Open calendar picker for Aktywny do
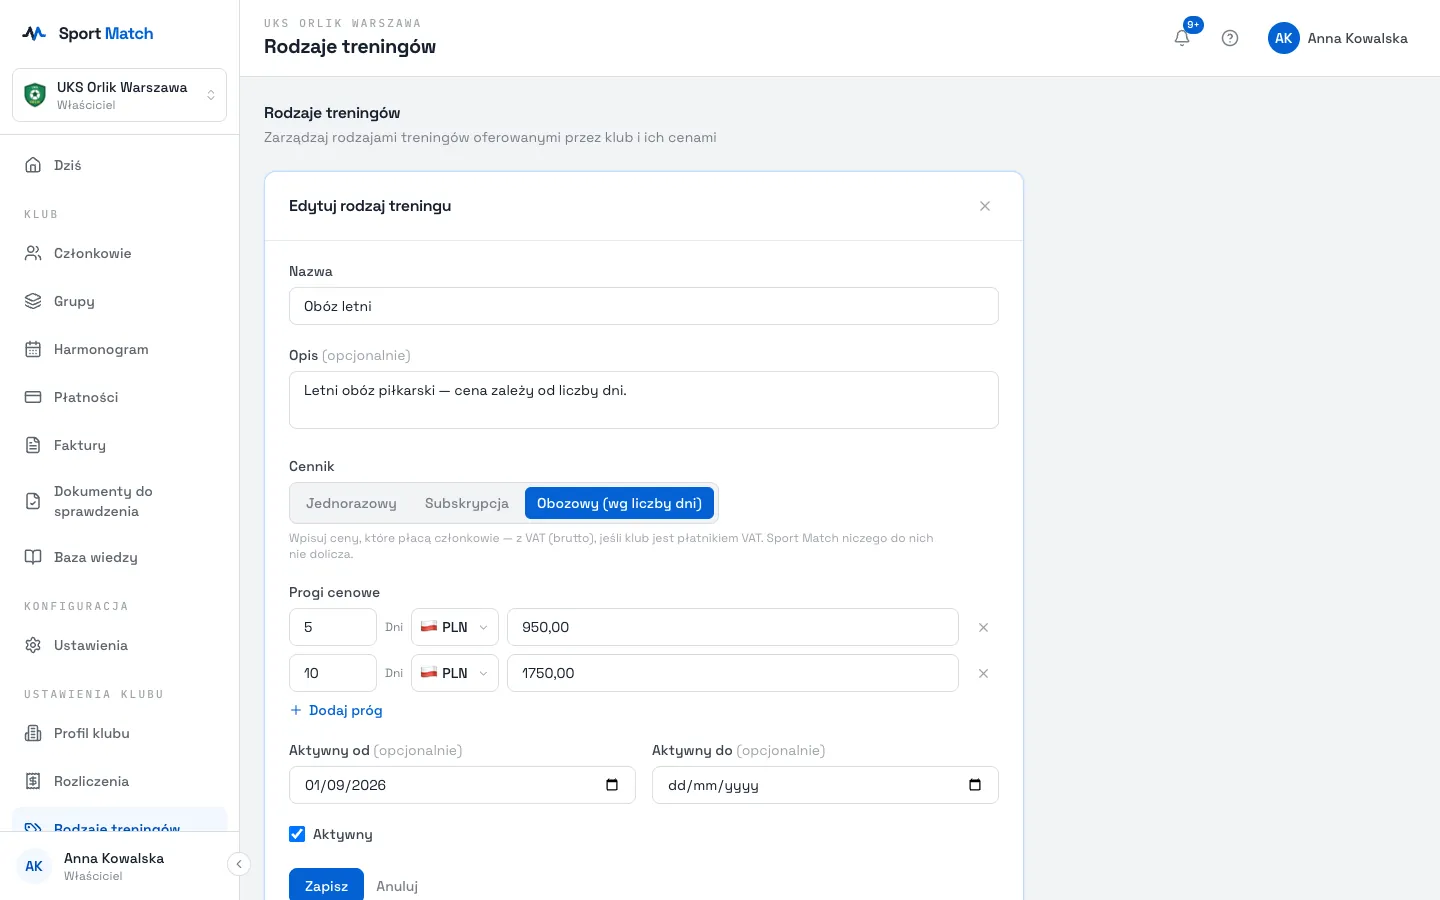This screenshot has height=900, width=1440. (975, 785)
